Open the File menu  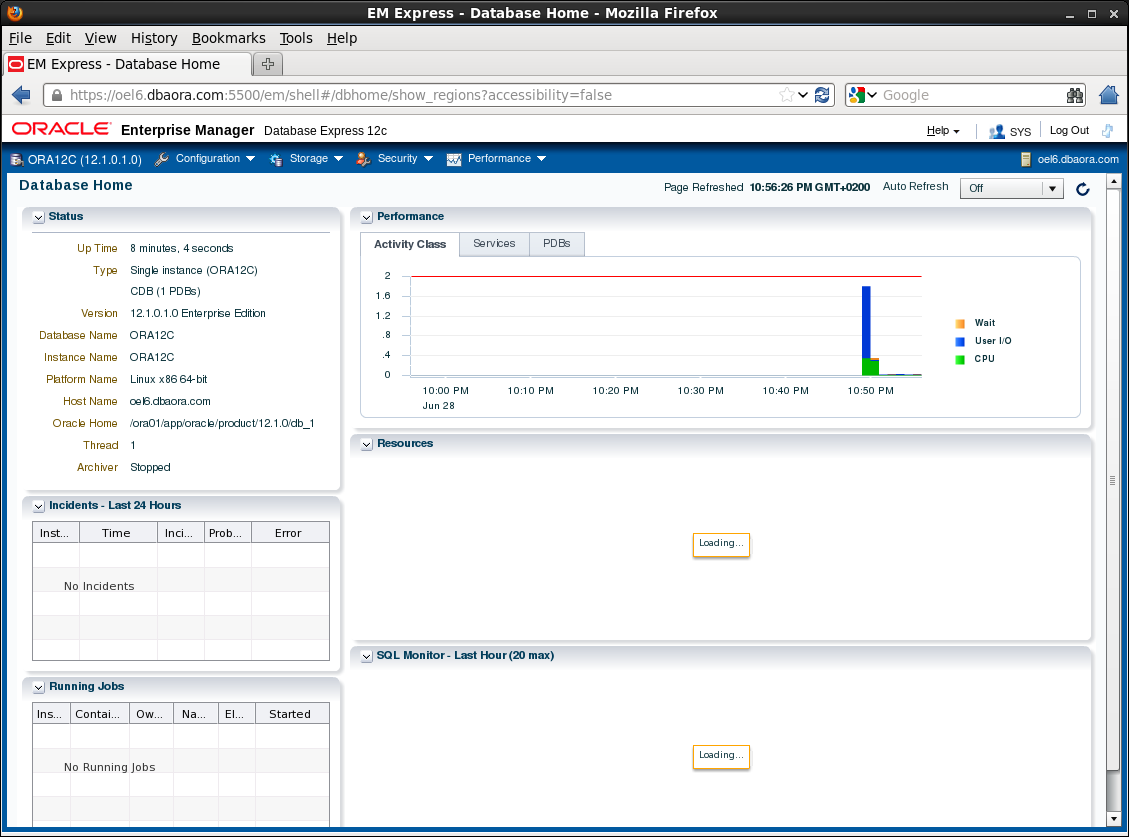[x=20, y=38]
